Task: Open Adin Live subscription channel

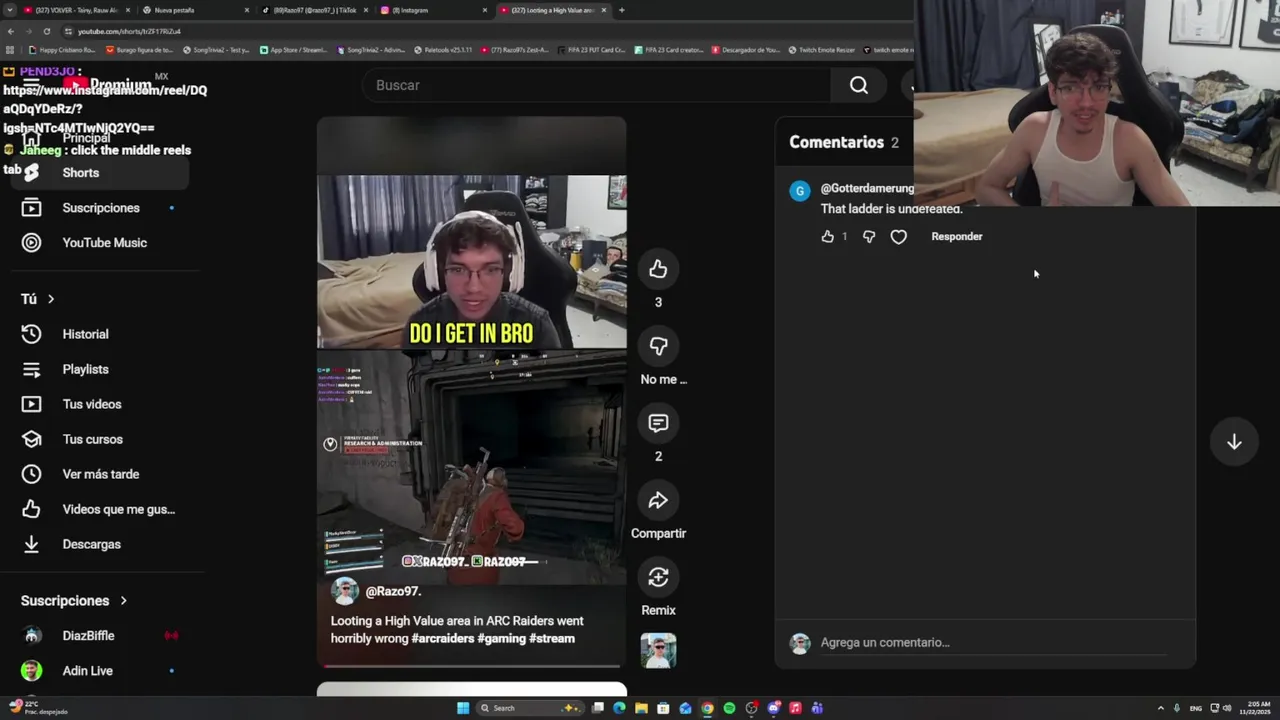Action: (100, 671)
